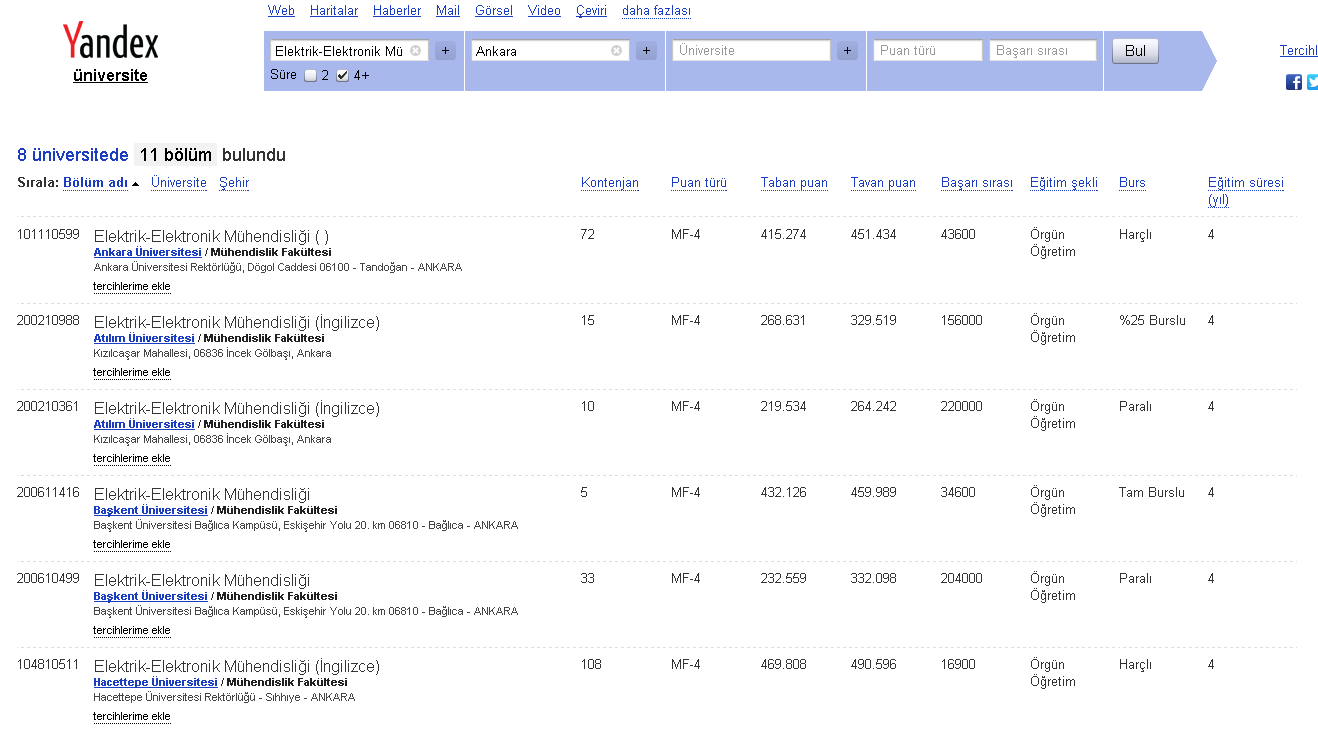Add Hacettepe program to tercihlerime

132,717
